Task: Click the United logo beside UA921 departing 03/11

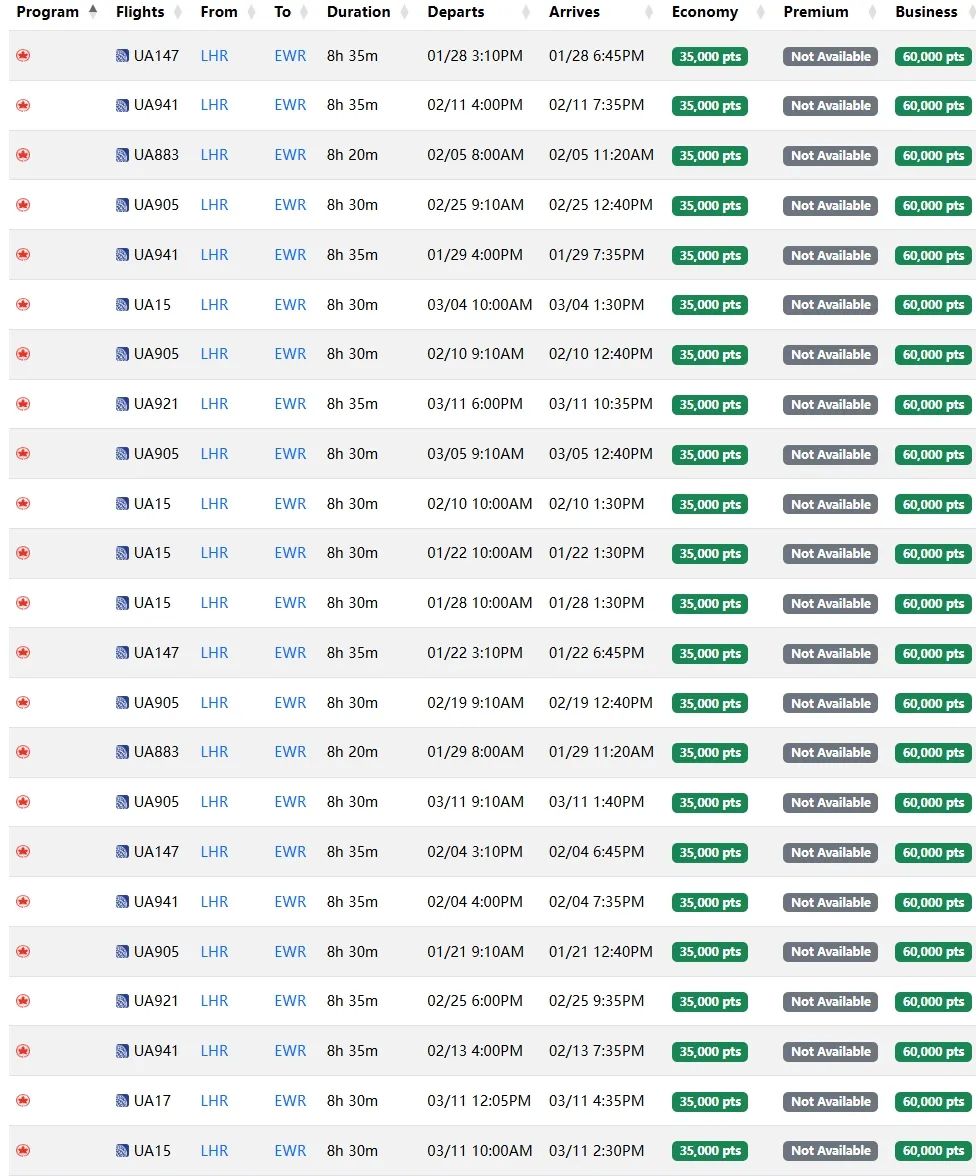Action: [122, 404]
